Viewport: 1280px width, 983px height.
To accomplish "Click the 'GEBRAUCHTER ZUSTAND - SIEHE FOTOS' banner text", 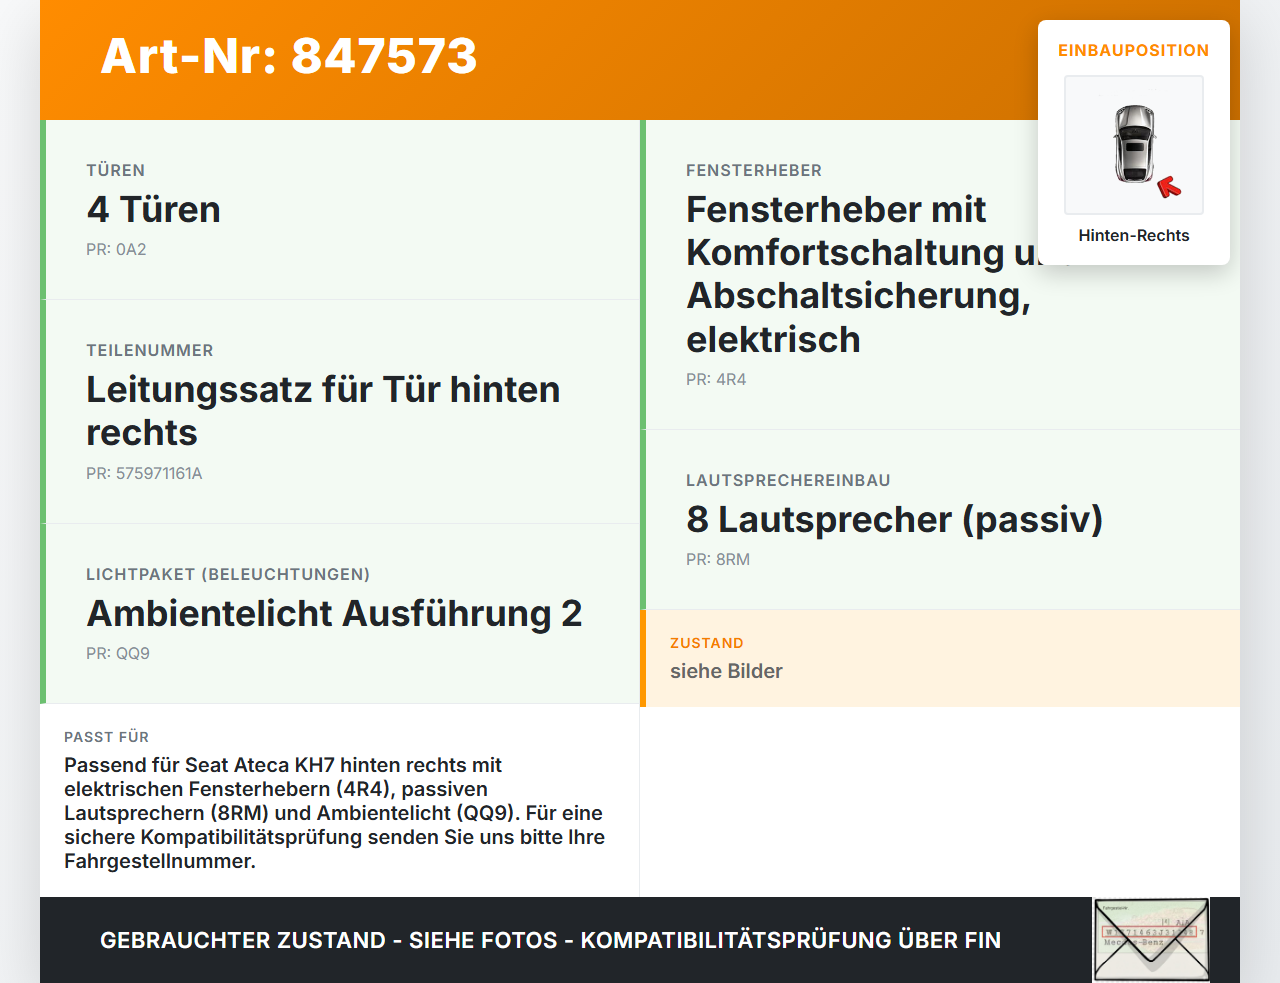I will pos(550,940).
